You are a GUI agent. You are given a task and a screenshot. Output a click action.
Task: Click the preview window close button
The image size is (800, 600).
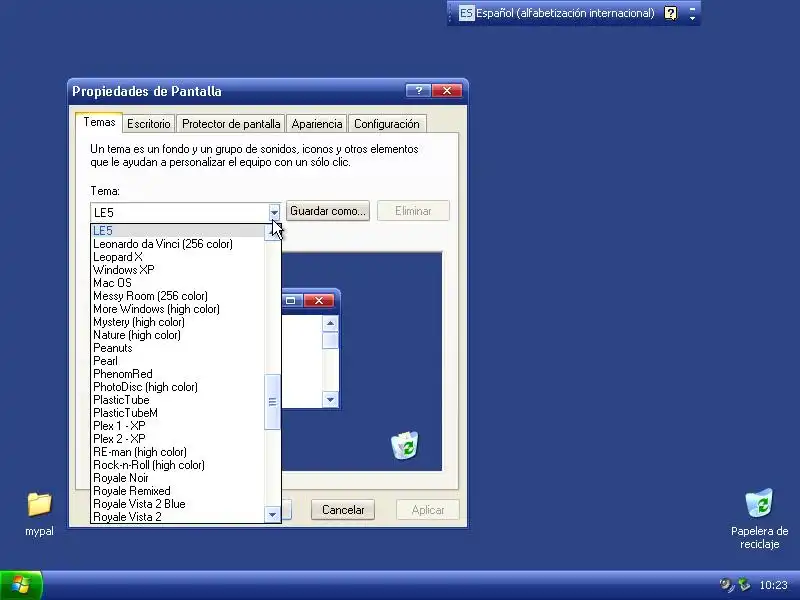click(x=319, y=301)
